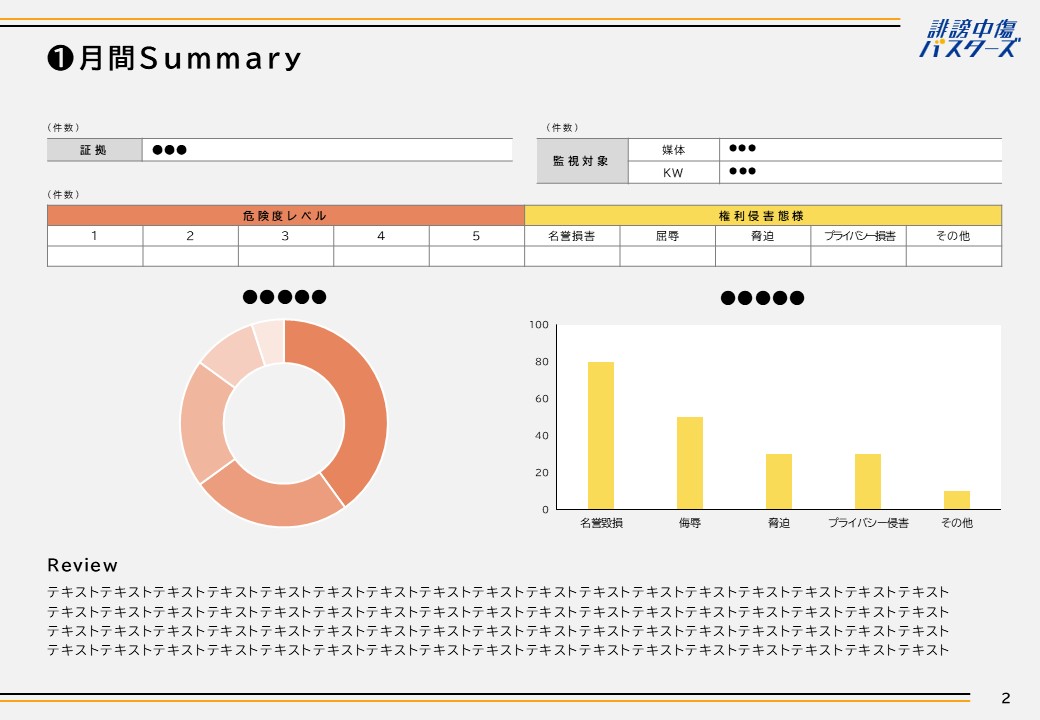This screenshot has height=720, width=1040.
Task: Select the 権利侵害態様 yellow table header
Action: coord(762,216)
